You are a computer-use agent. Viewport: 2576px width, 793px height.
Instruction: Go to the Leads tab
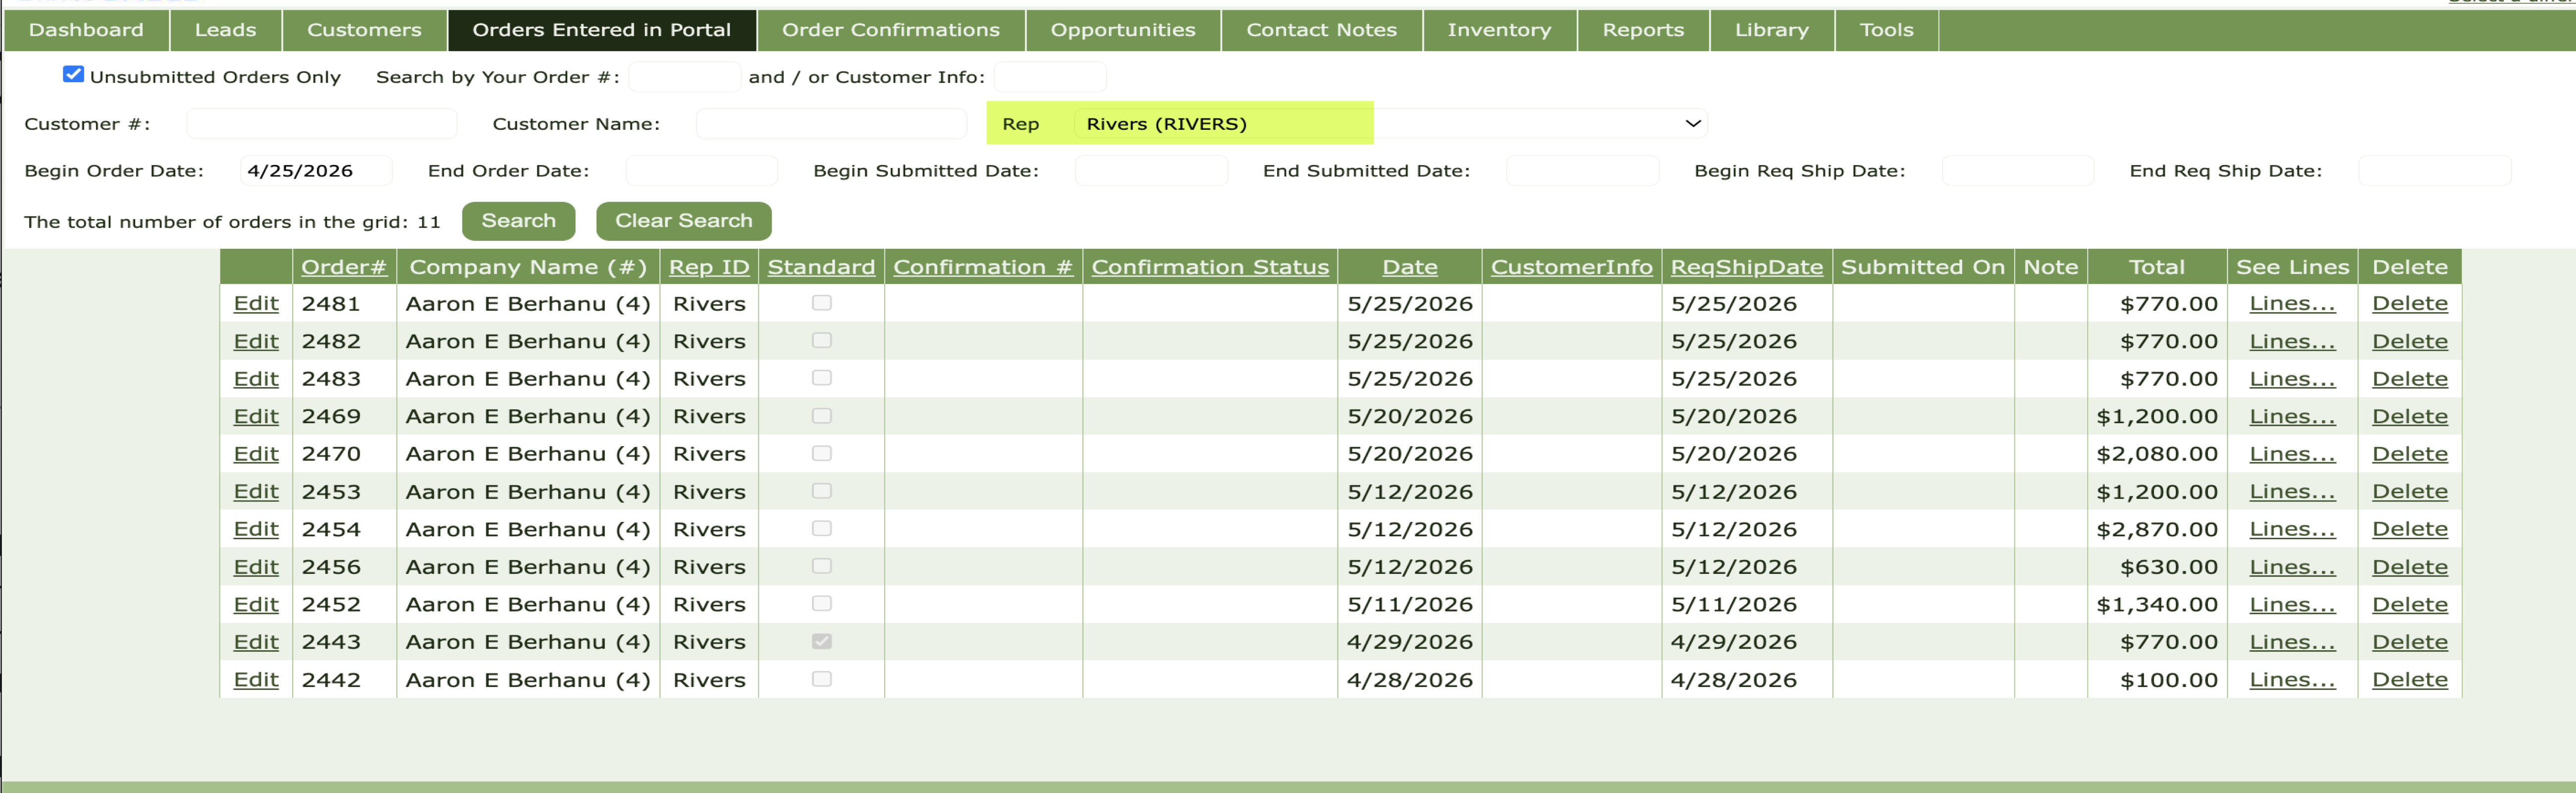(225, 30)
